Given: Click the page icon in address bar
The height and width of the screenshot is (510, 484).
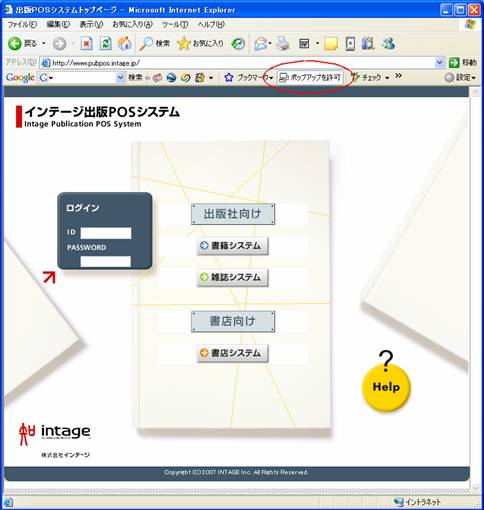Looking at the screenshot, I should pyautogui.click(x=45, y=63).
